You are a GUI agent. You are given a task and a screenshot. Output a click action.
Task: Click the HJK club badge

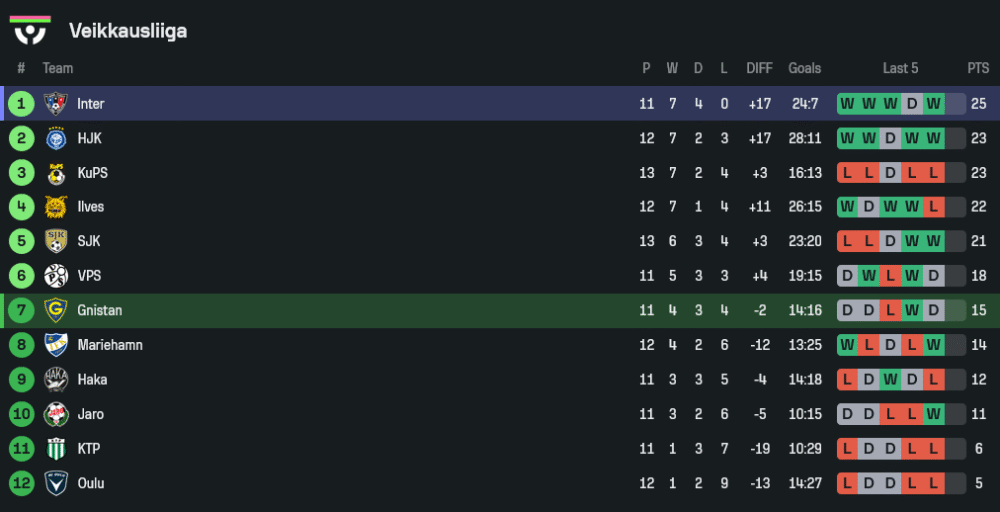55,138
